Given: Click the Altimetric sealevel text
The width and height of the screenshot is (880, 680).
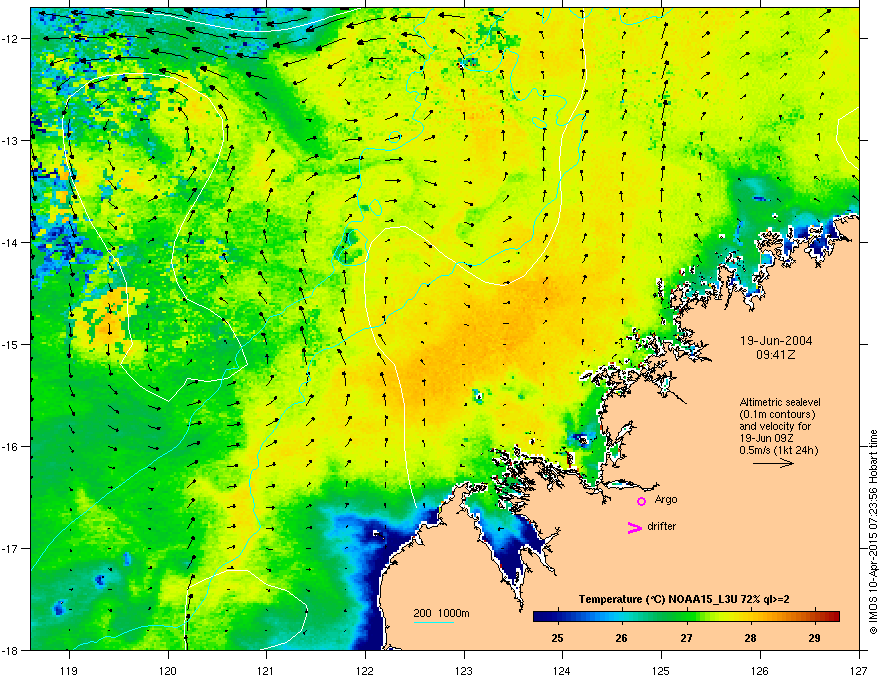Looking at the screenshot, I should point(780,402).
